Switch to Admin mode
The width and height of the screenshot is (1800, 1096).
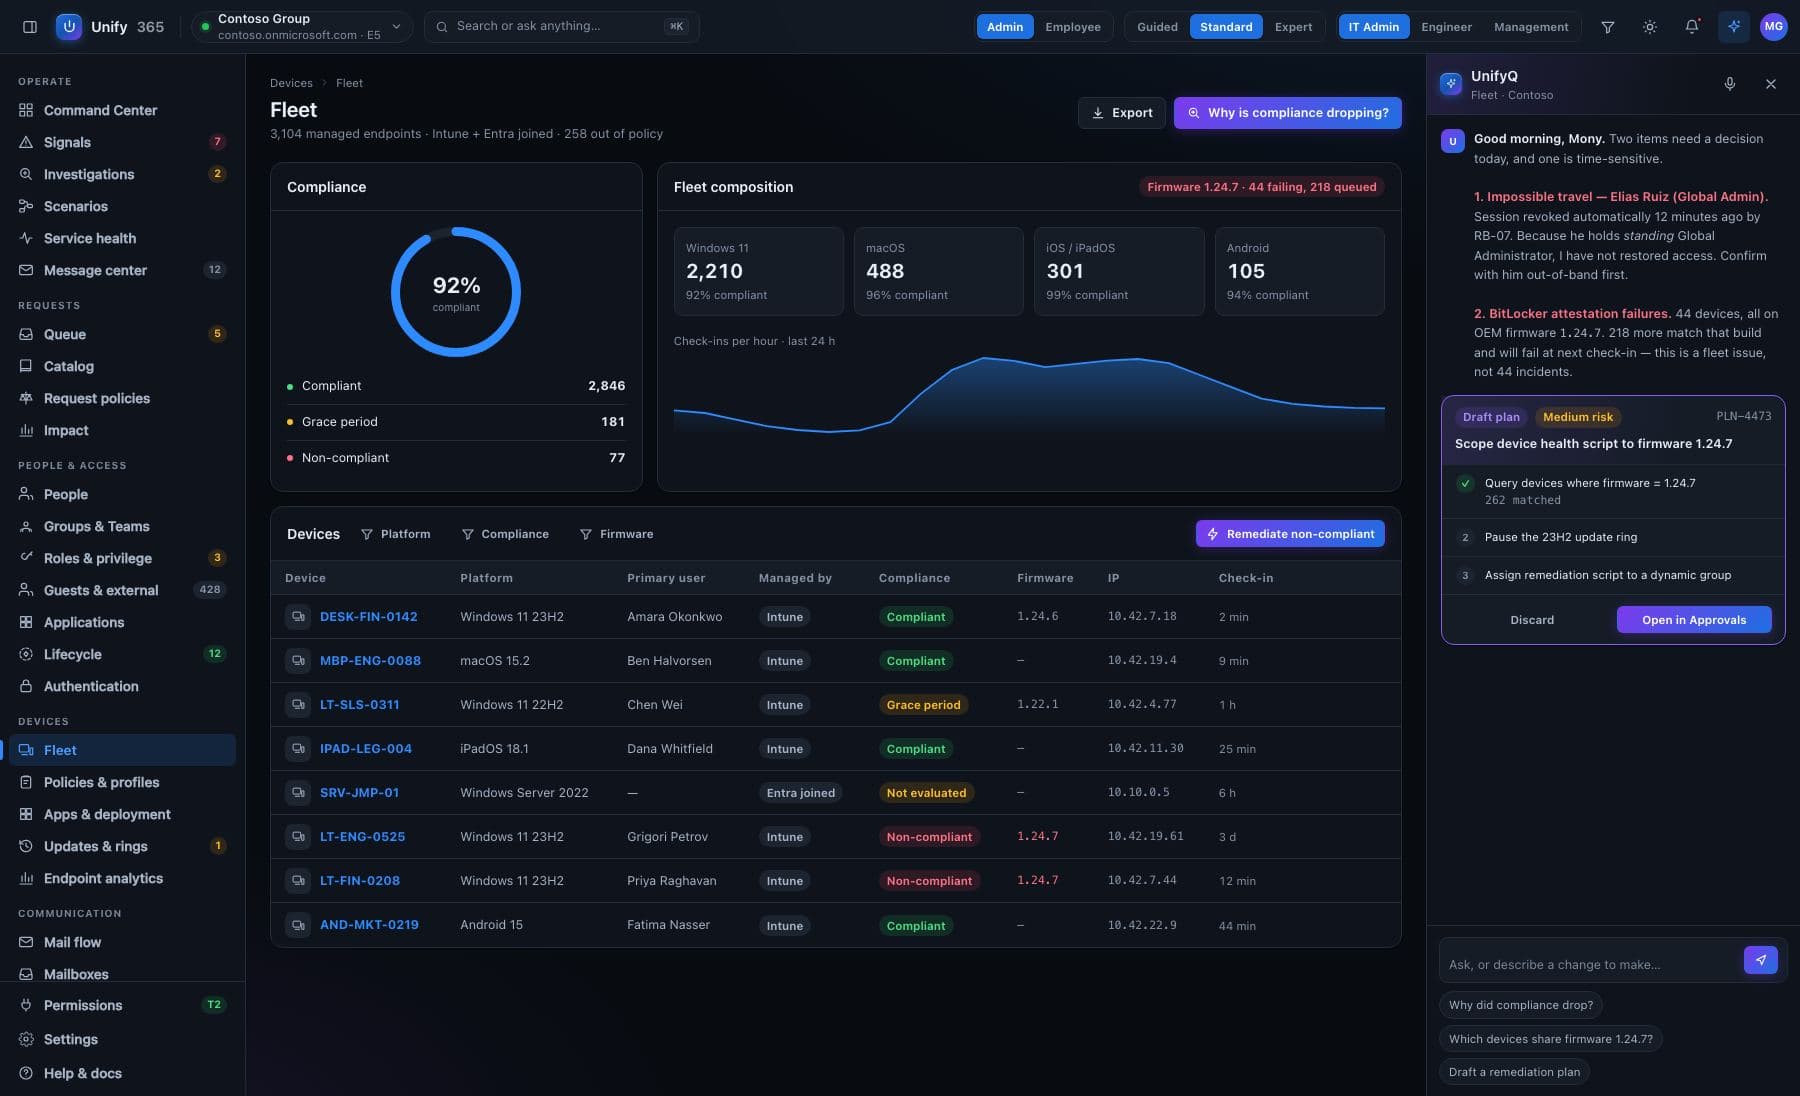(1005, 27)
